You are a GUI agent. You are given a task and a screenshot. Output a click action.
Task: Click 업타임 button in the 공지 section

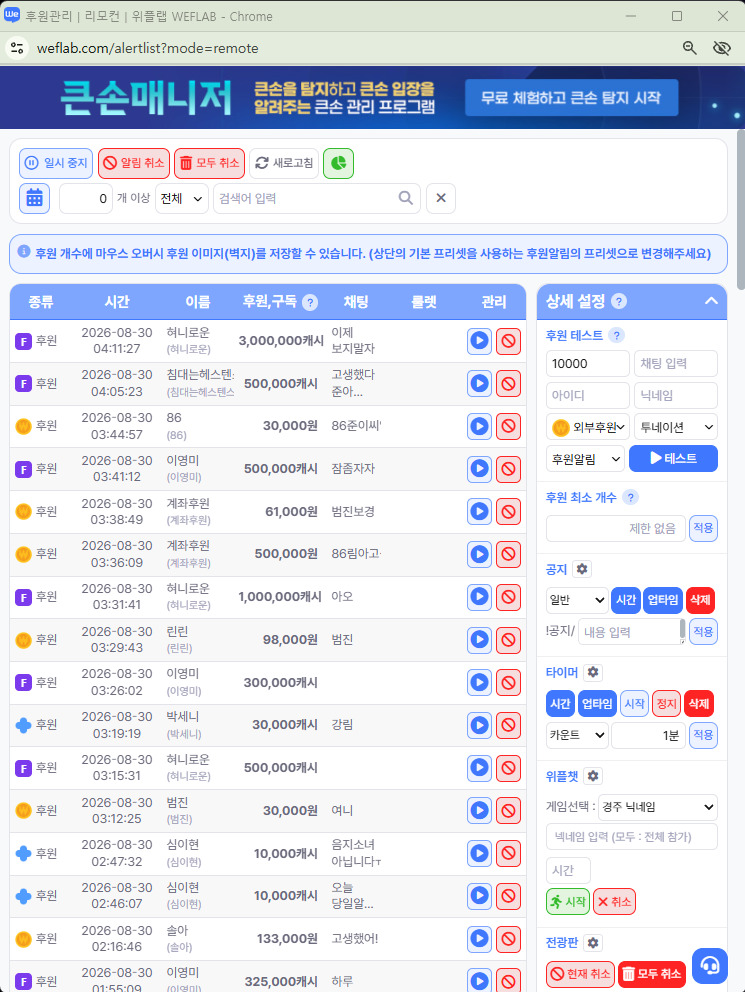click(x=663, y=600)
